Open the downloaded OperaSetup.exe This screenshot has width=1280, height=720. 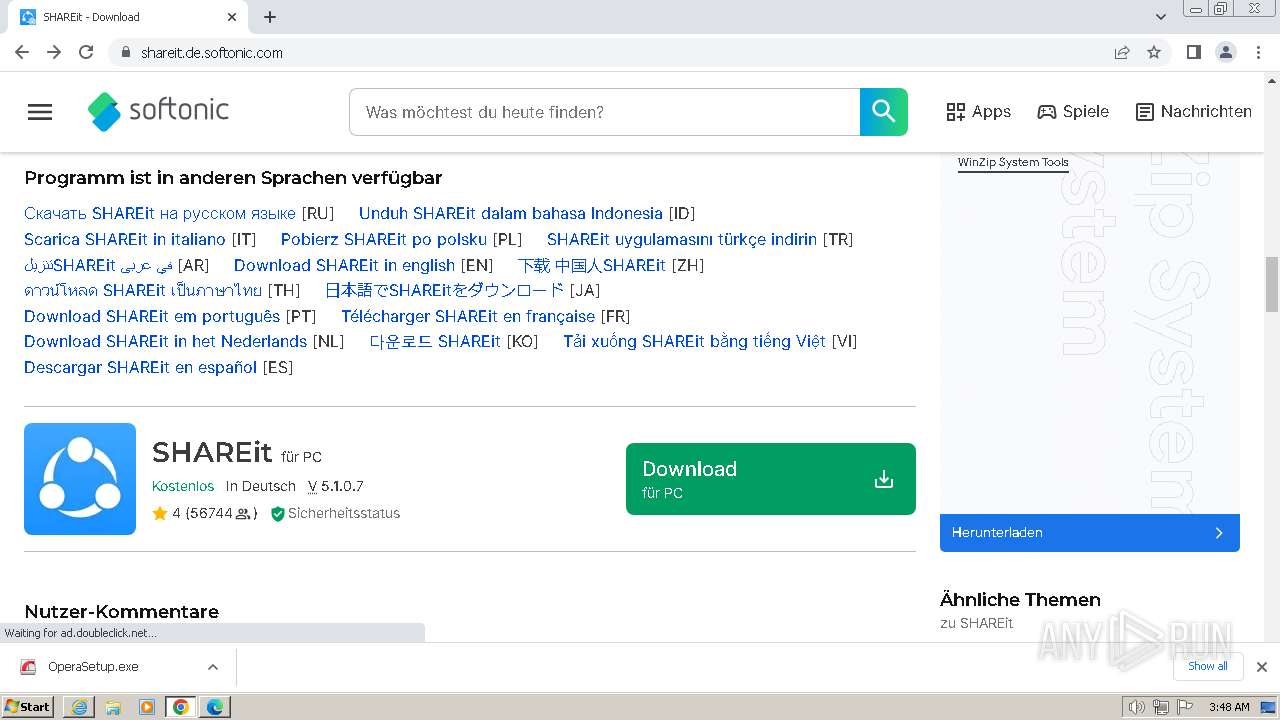(x=93, y=667)
